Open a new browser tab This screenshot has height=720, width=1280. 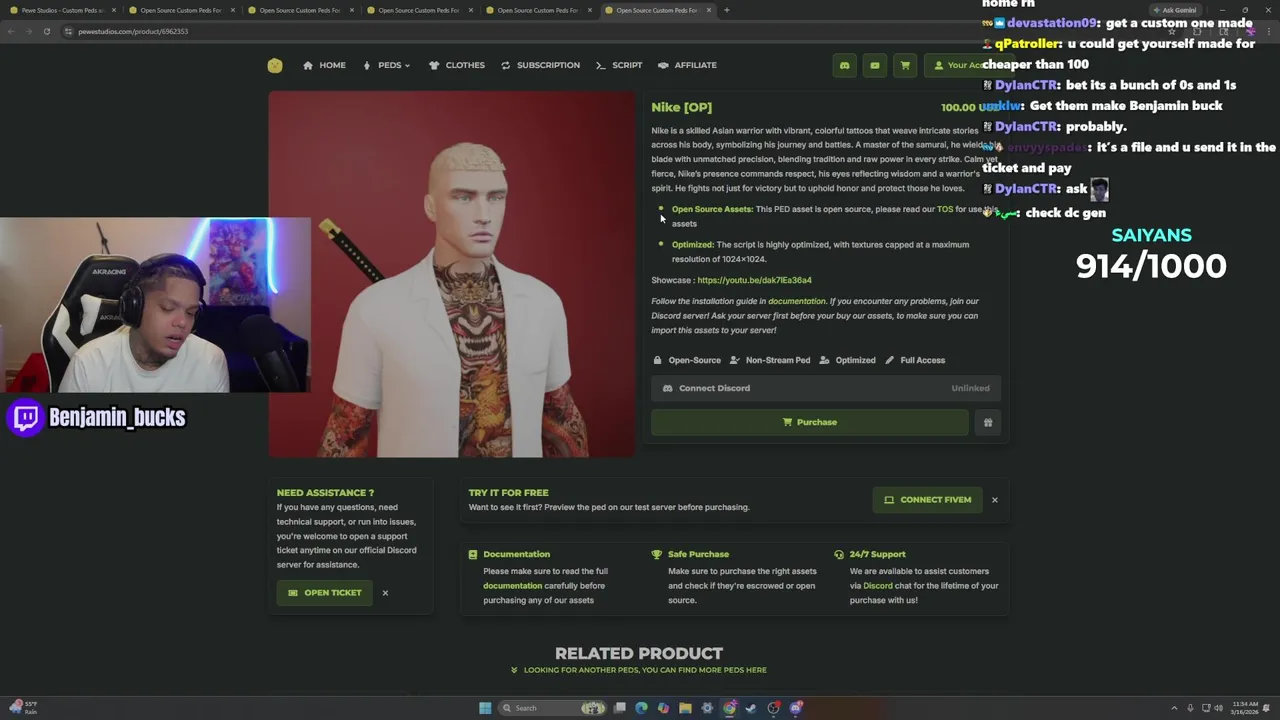pos(727,10)
